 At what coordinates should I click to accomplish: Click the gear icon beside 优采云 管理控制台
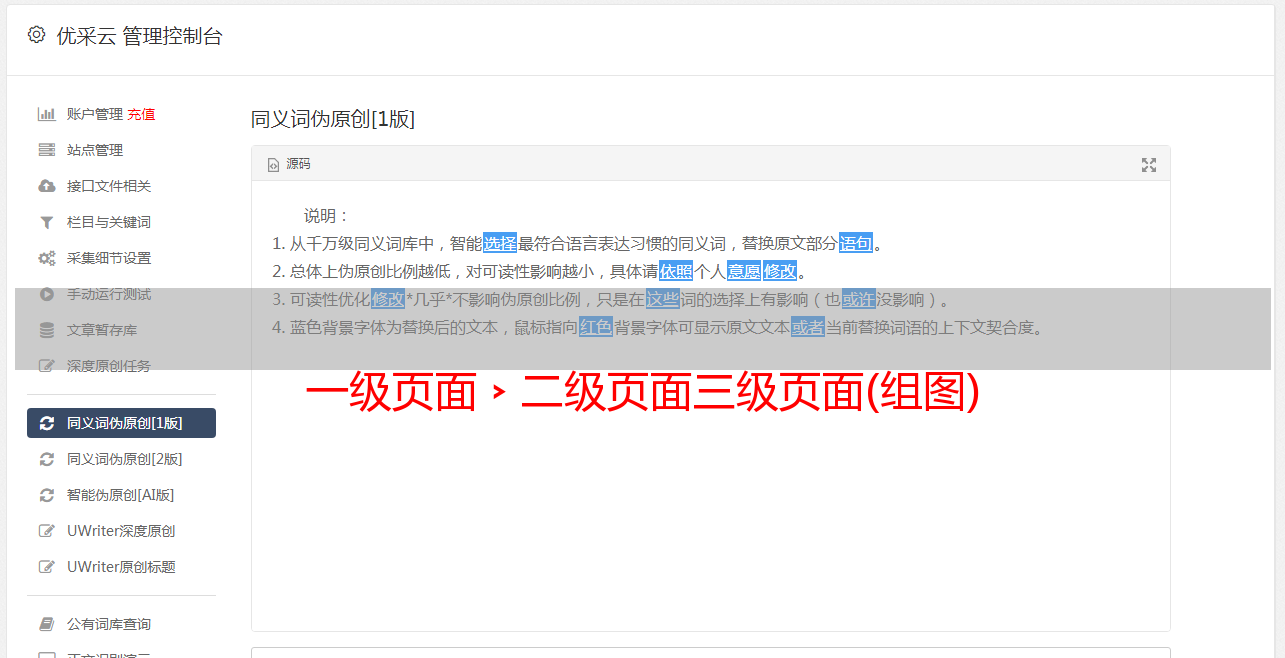(37, 35)
